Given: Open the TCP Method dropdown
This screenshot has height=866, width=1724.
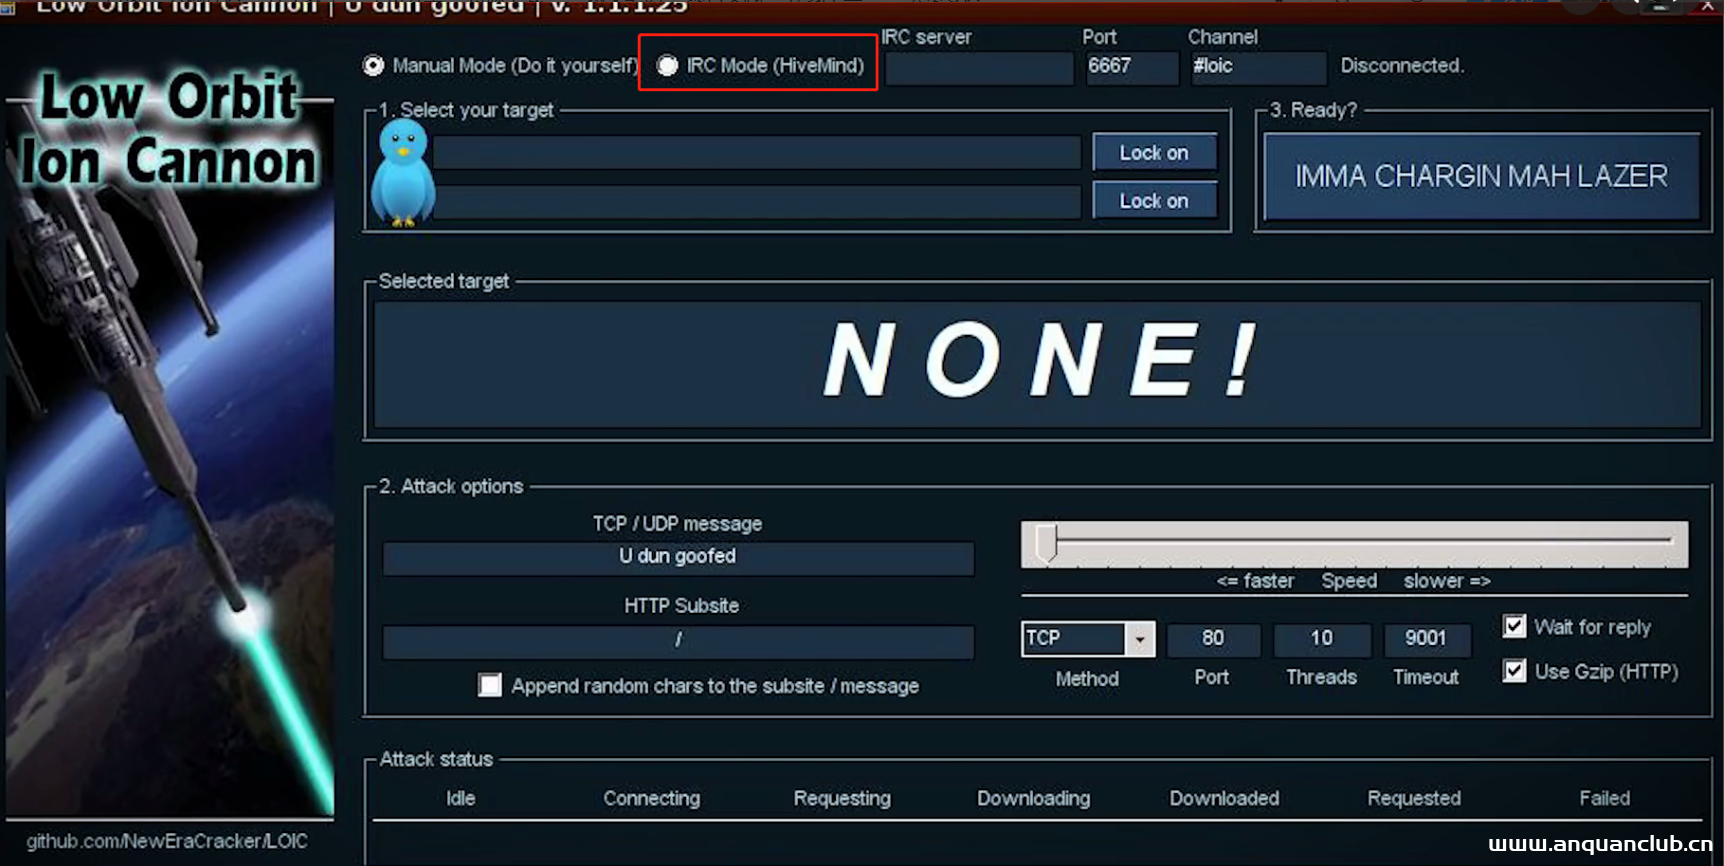Looking at the screenshot, I should coord(1139,639).
